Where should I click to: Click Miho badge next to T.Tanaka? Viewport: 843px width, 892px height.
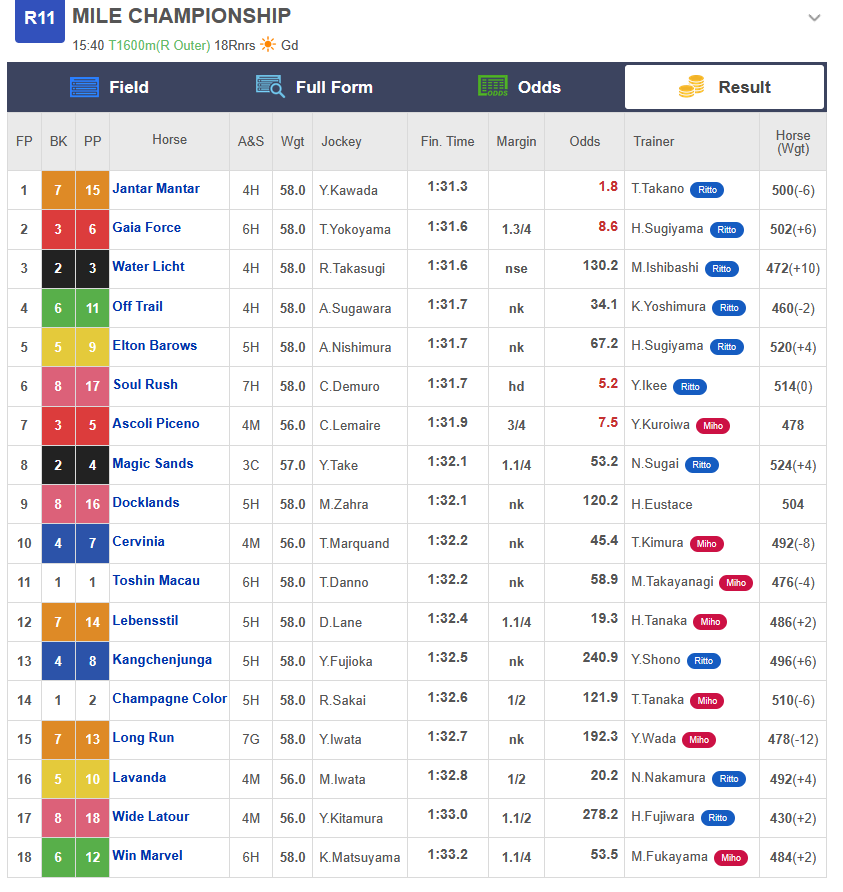[707, 701]
